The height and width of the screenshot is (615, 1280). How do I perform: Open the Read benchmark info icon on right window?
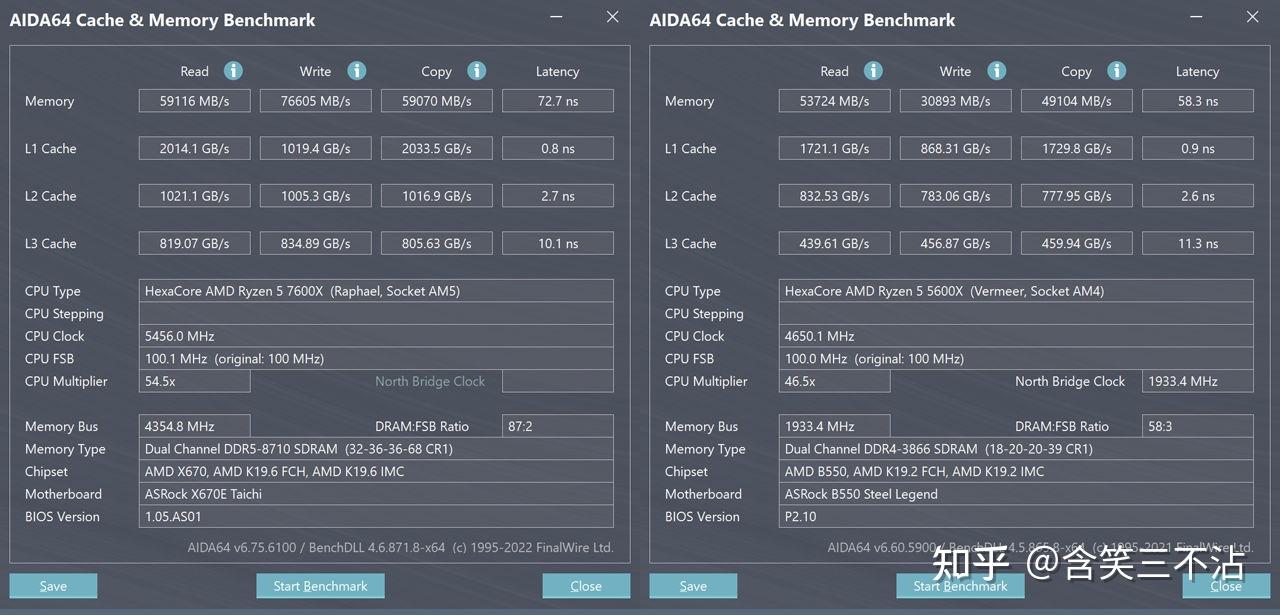(873, 71)
